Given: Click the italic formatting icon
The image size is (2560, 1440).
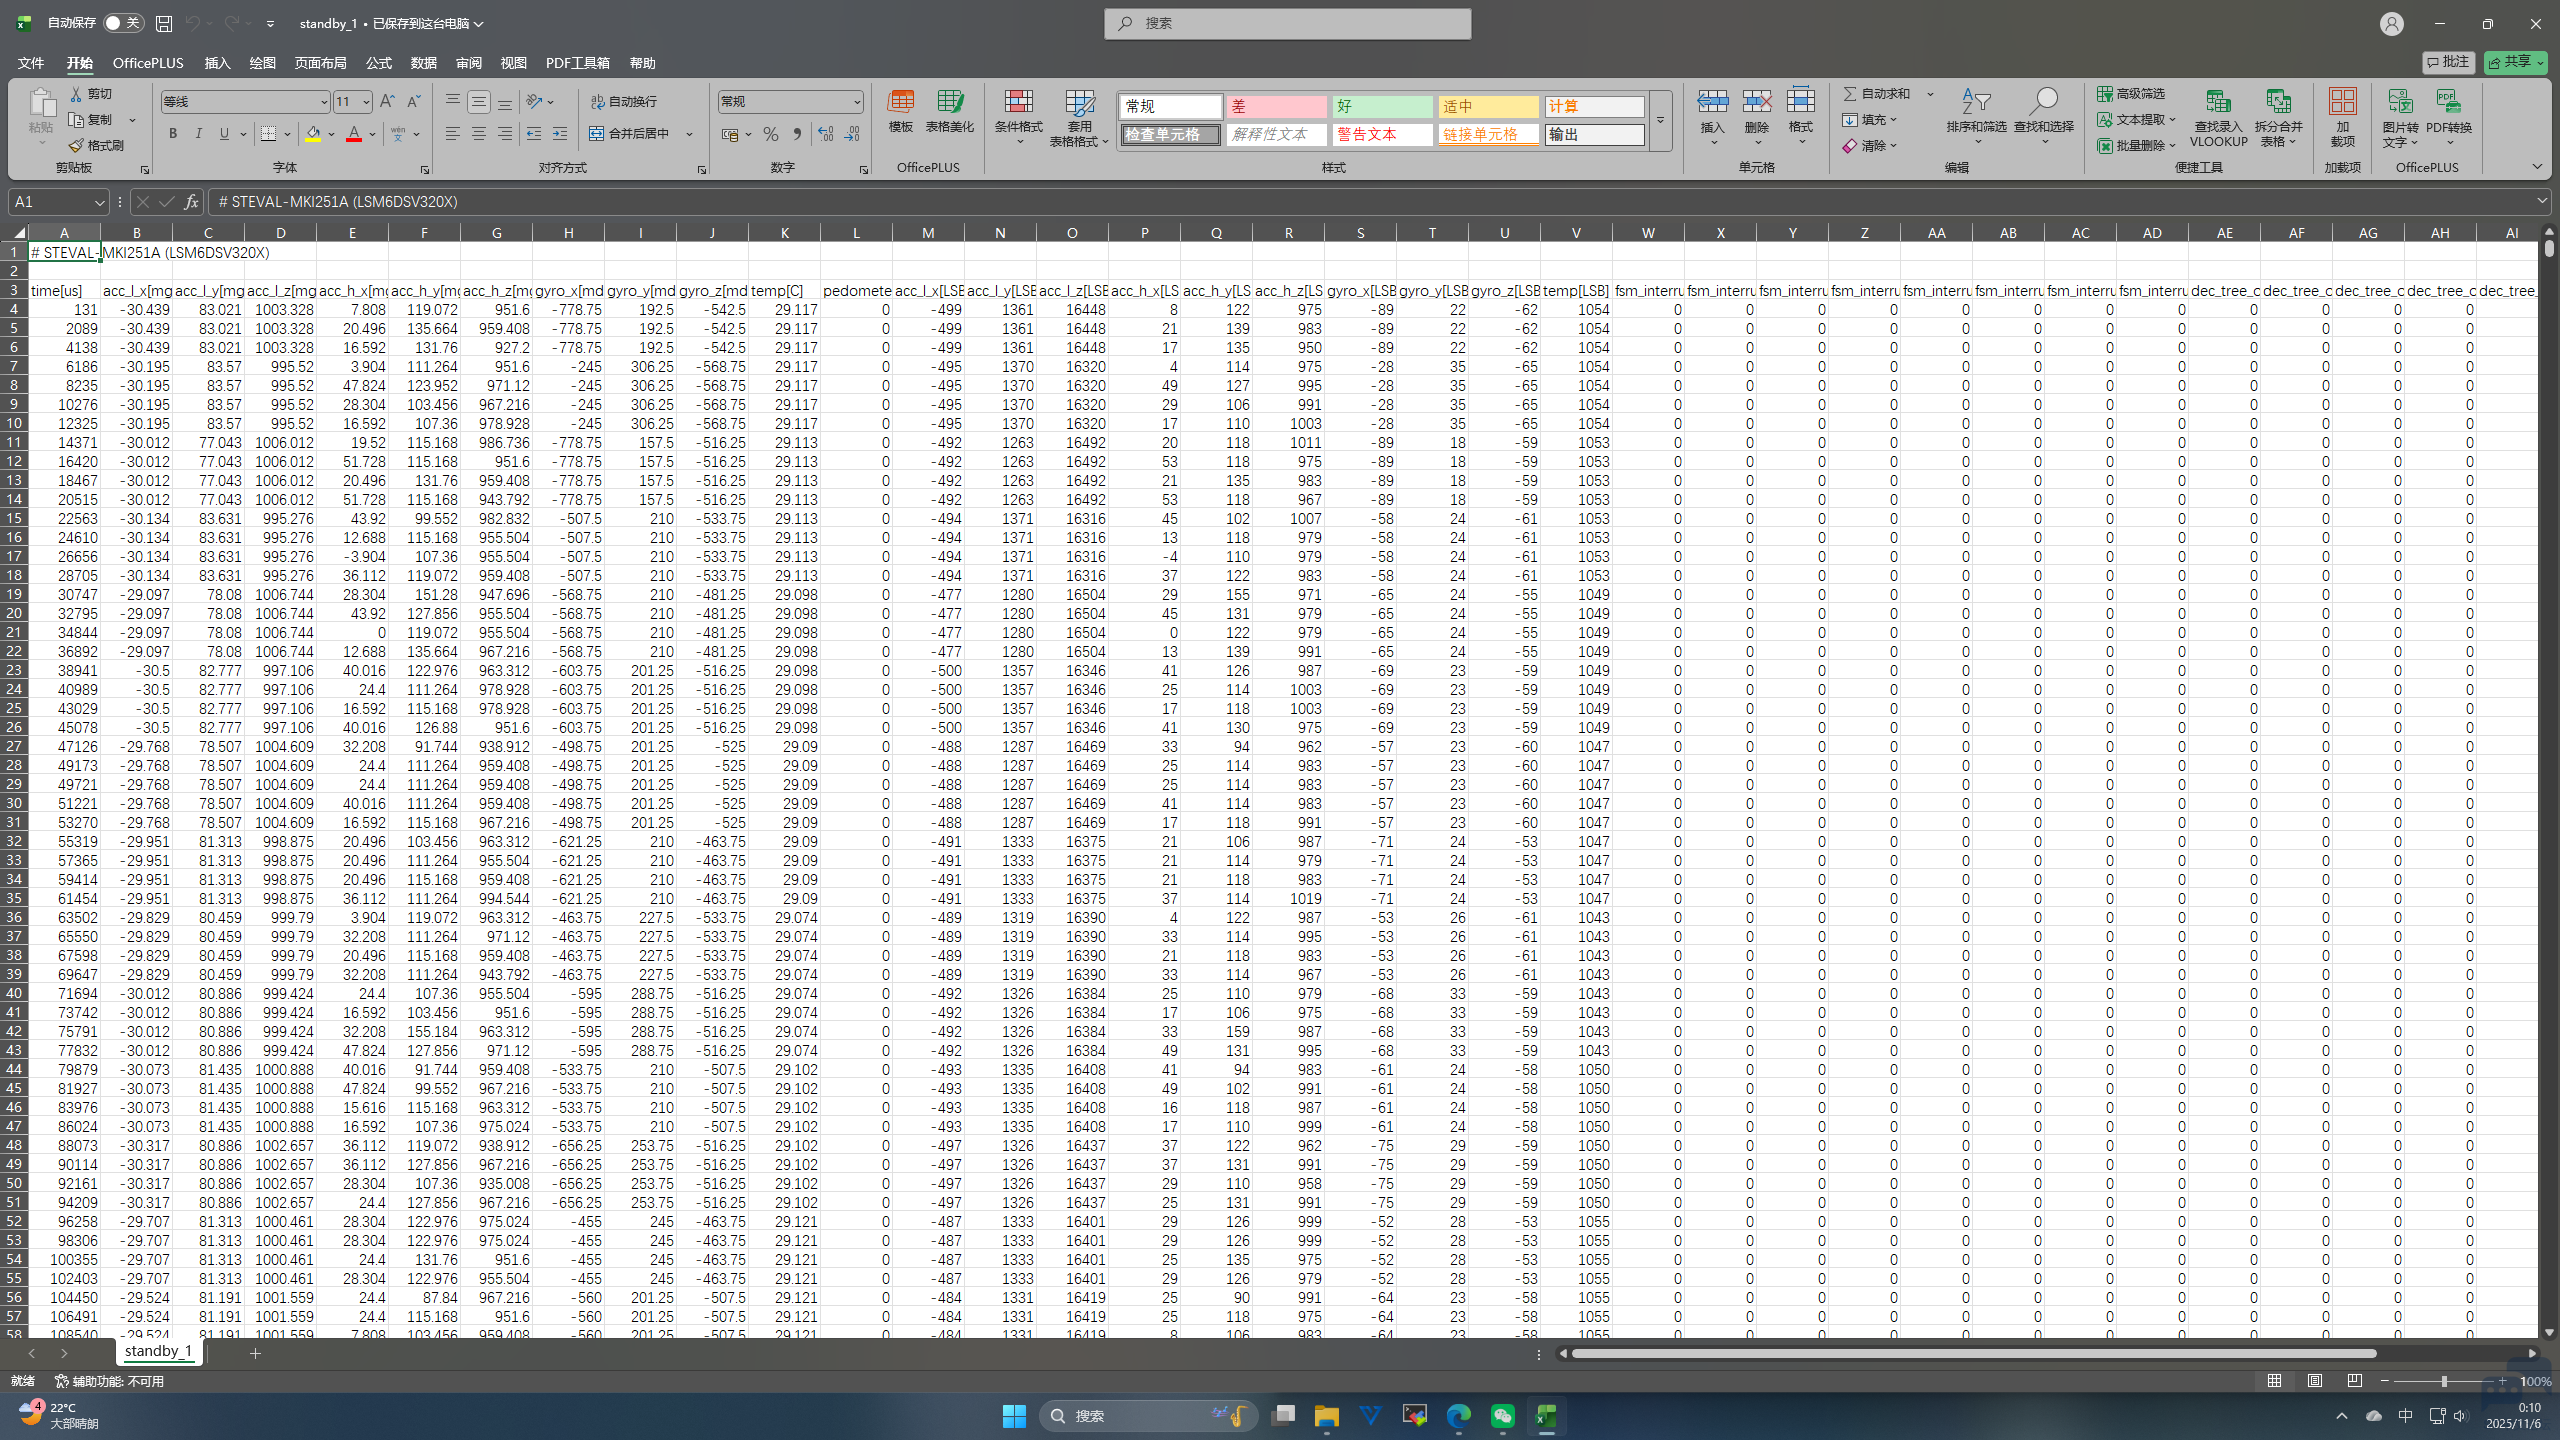Looking at the screenshot, I should [198, 134].
